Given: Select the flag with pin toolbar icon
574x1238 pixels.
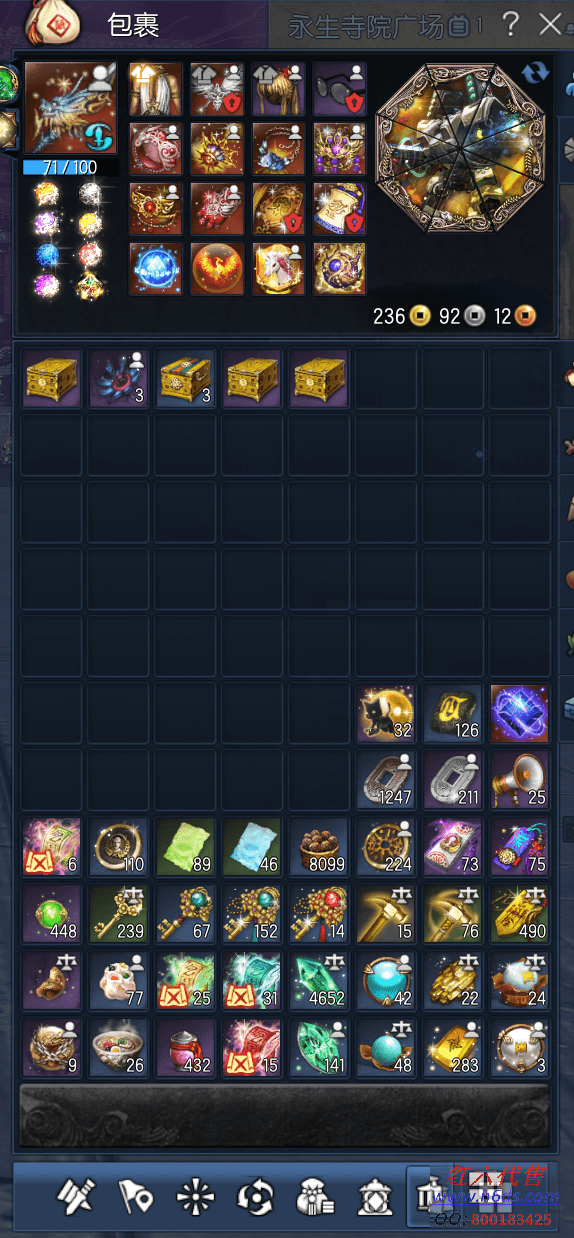Looking at the screenshot, I should [x=134, y=1196].
